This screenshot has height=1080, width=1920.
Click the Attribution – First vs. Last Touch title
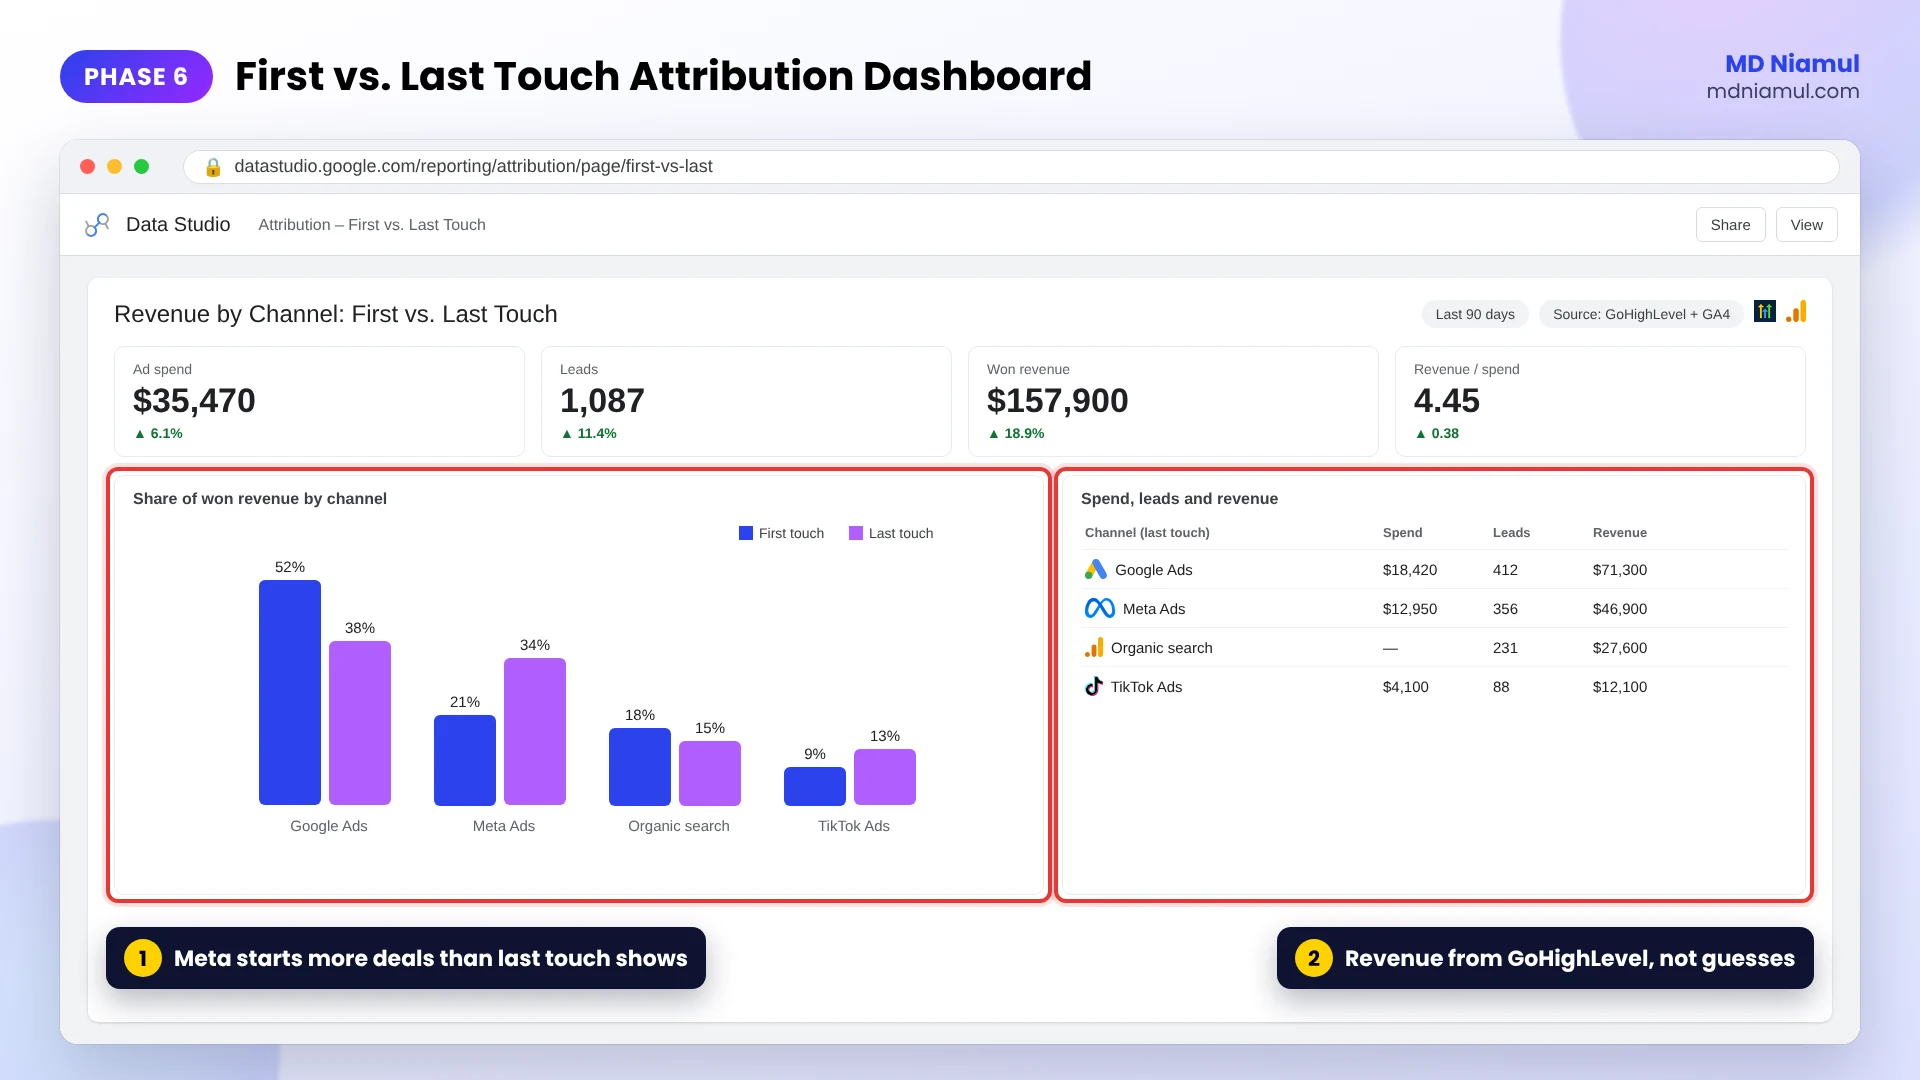pyautogui.click(x=372, y=225)
